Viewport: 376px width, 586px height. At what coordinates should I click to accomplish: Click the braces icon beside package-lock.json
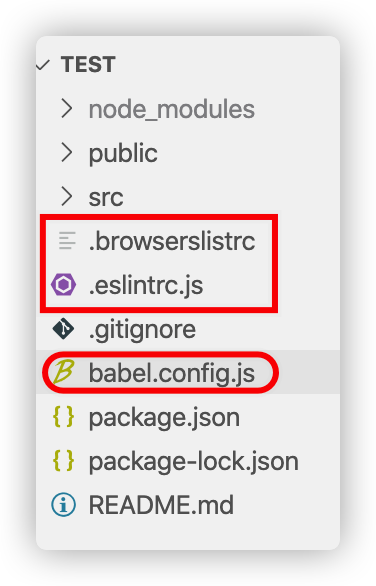click(x=64, y=460)
